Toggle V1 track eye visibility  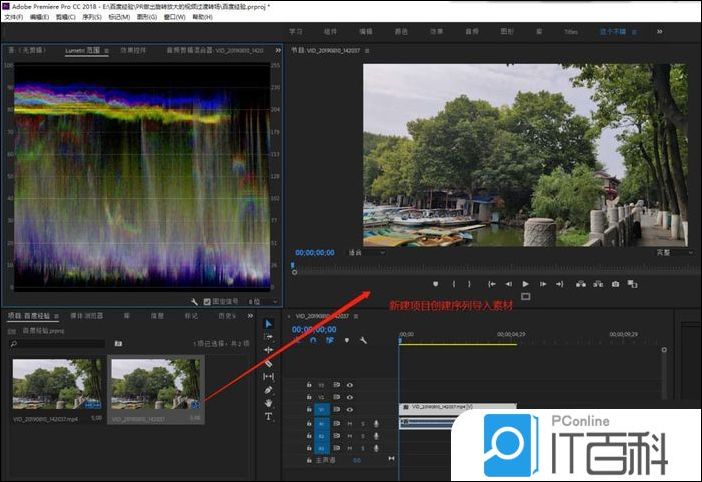350,409
